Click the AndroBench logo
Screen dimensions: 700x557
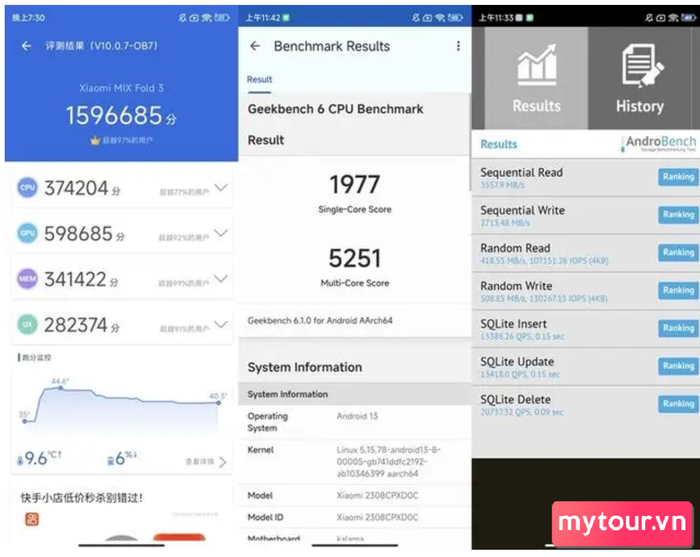click(x=658, y=144)
